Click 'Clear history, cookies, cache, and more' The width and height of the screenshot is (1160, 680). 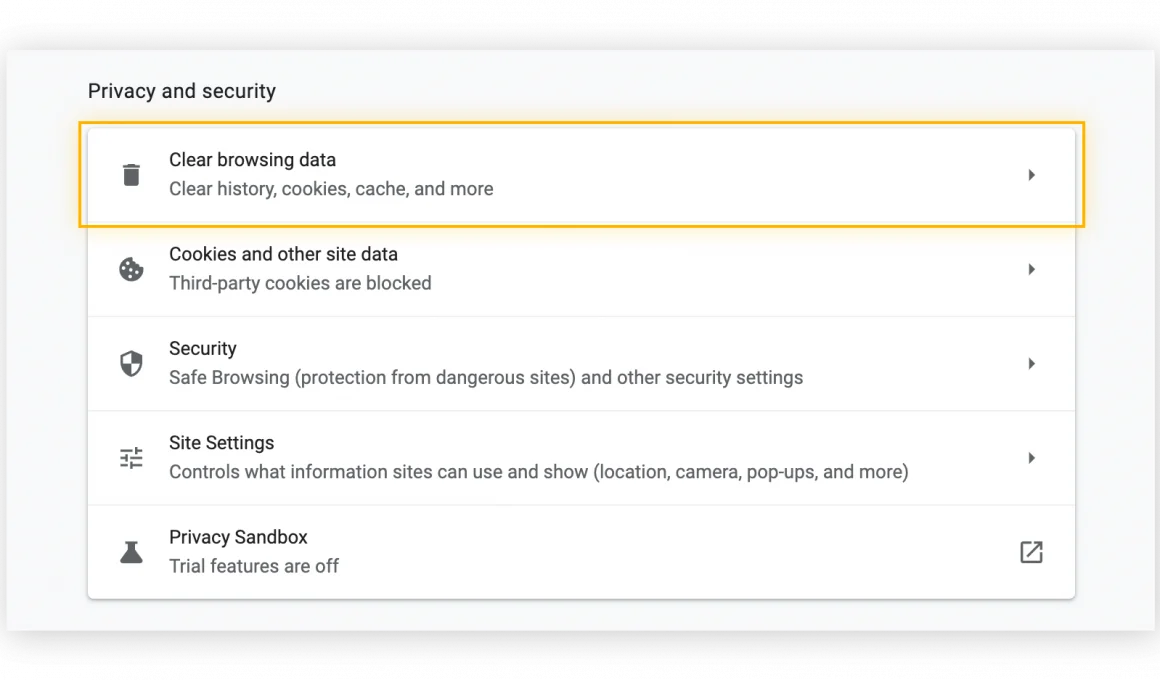point(331,189)
